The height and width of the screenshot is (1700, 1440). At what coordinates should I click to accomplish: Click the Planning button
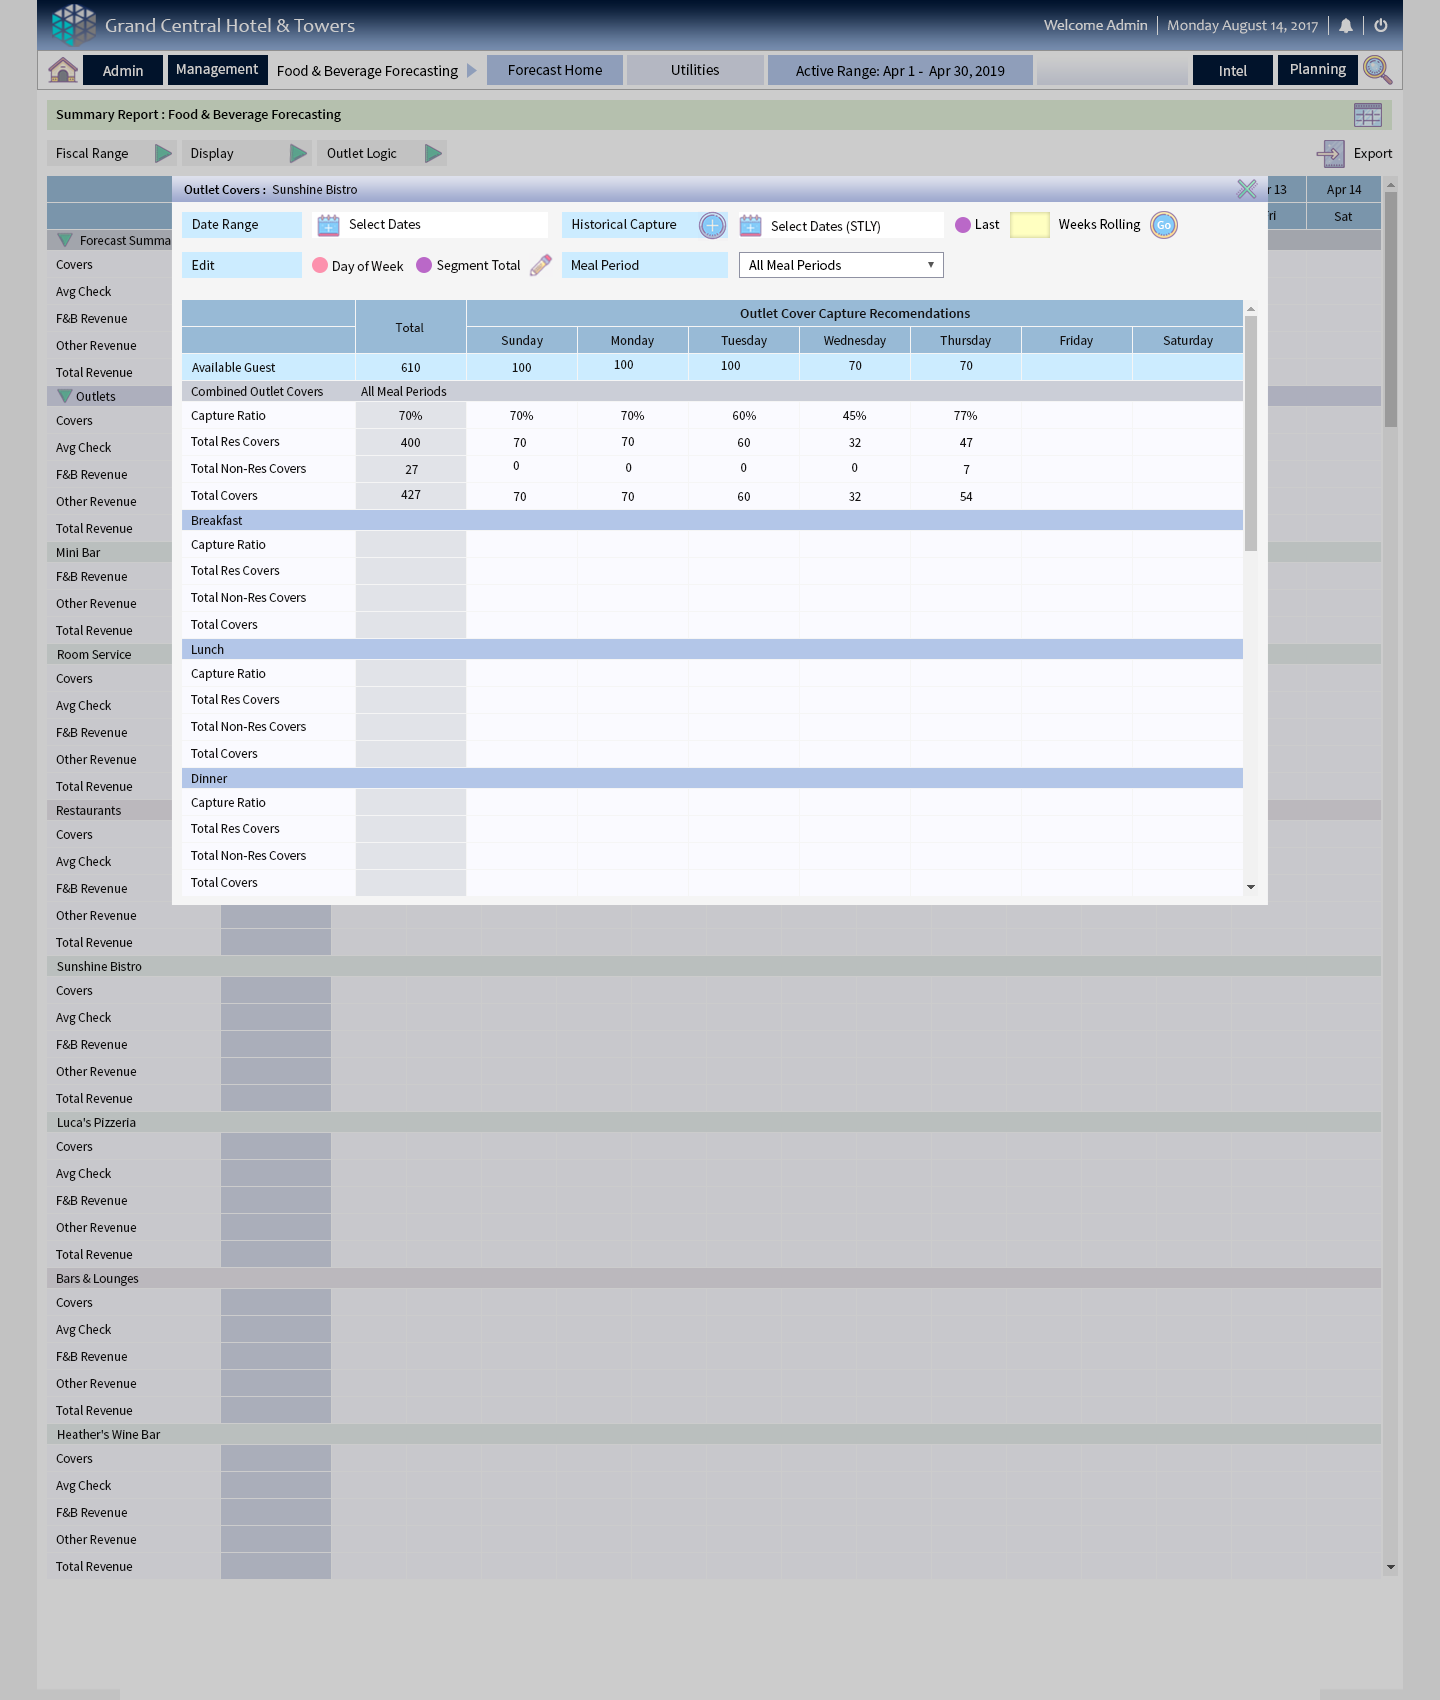pyautogui.click(x=1317, y=70)
